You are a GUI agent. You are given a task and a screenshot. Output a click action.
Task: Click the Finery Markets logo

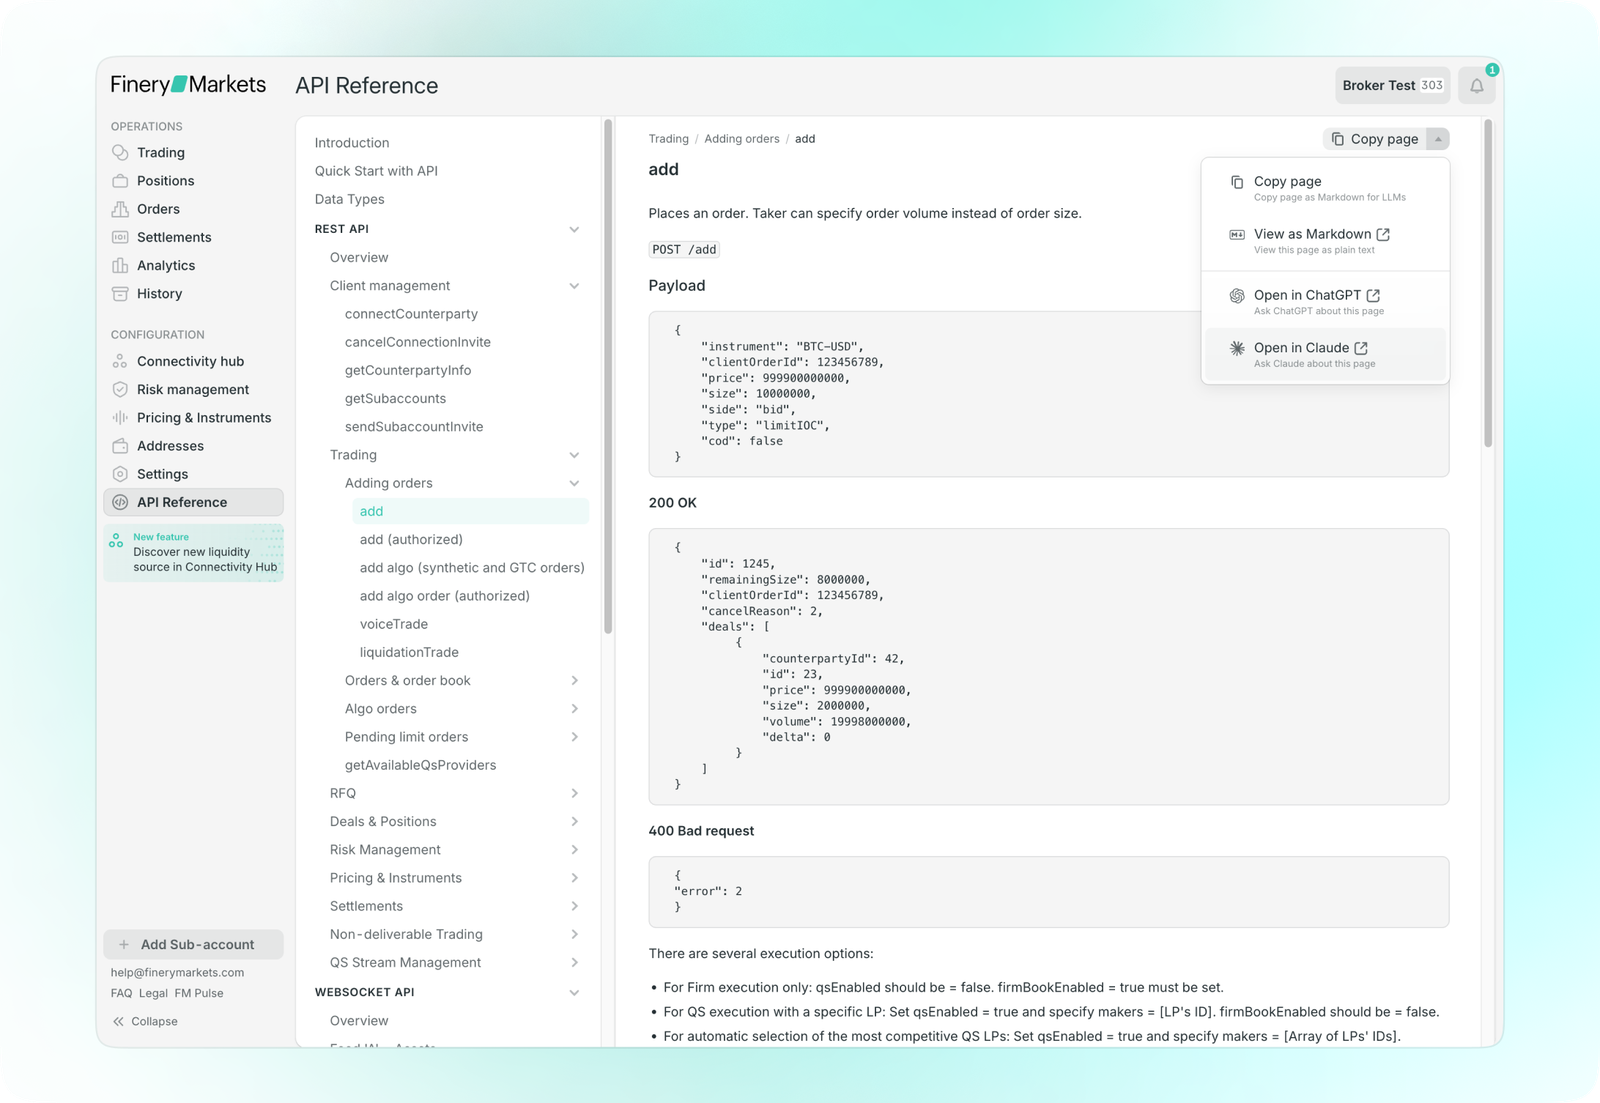pos(188,85)
